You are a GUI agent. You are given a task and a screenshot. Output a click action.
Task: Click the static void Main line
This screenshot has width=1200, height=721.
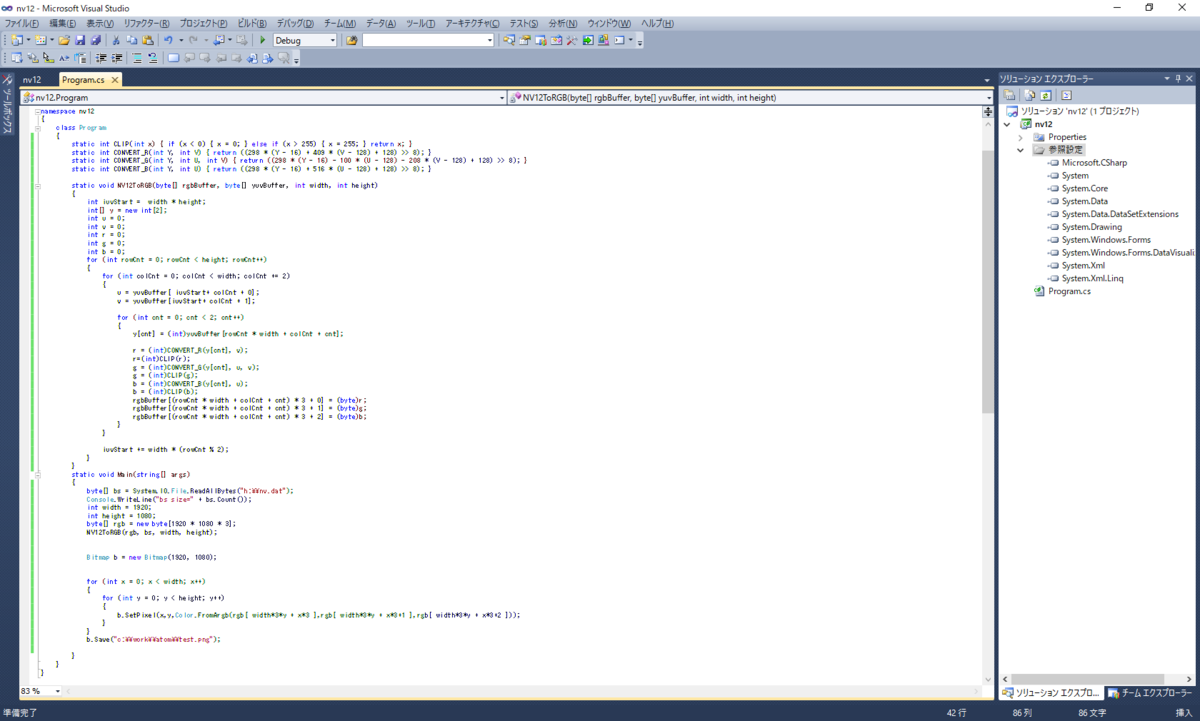point(131,474)
